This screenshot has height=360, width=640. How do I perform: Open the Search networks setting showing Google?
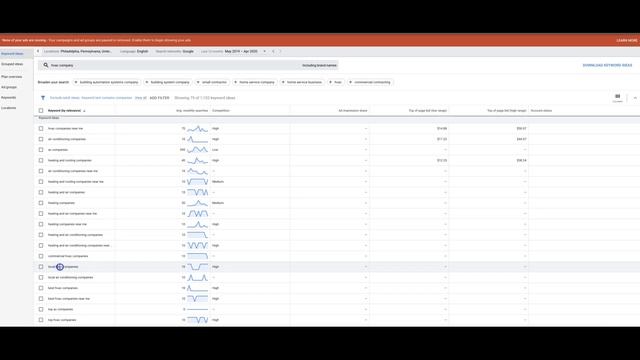point(175,51)
